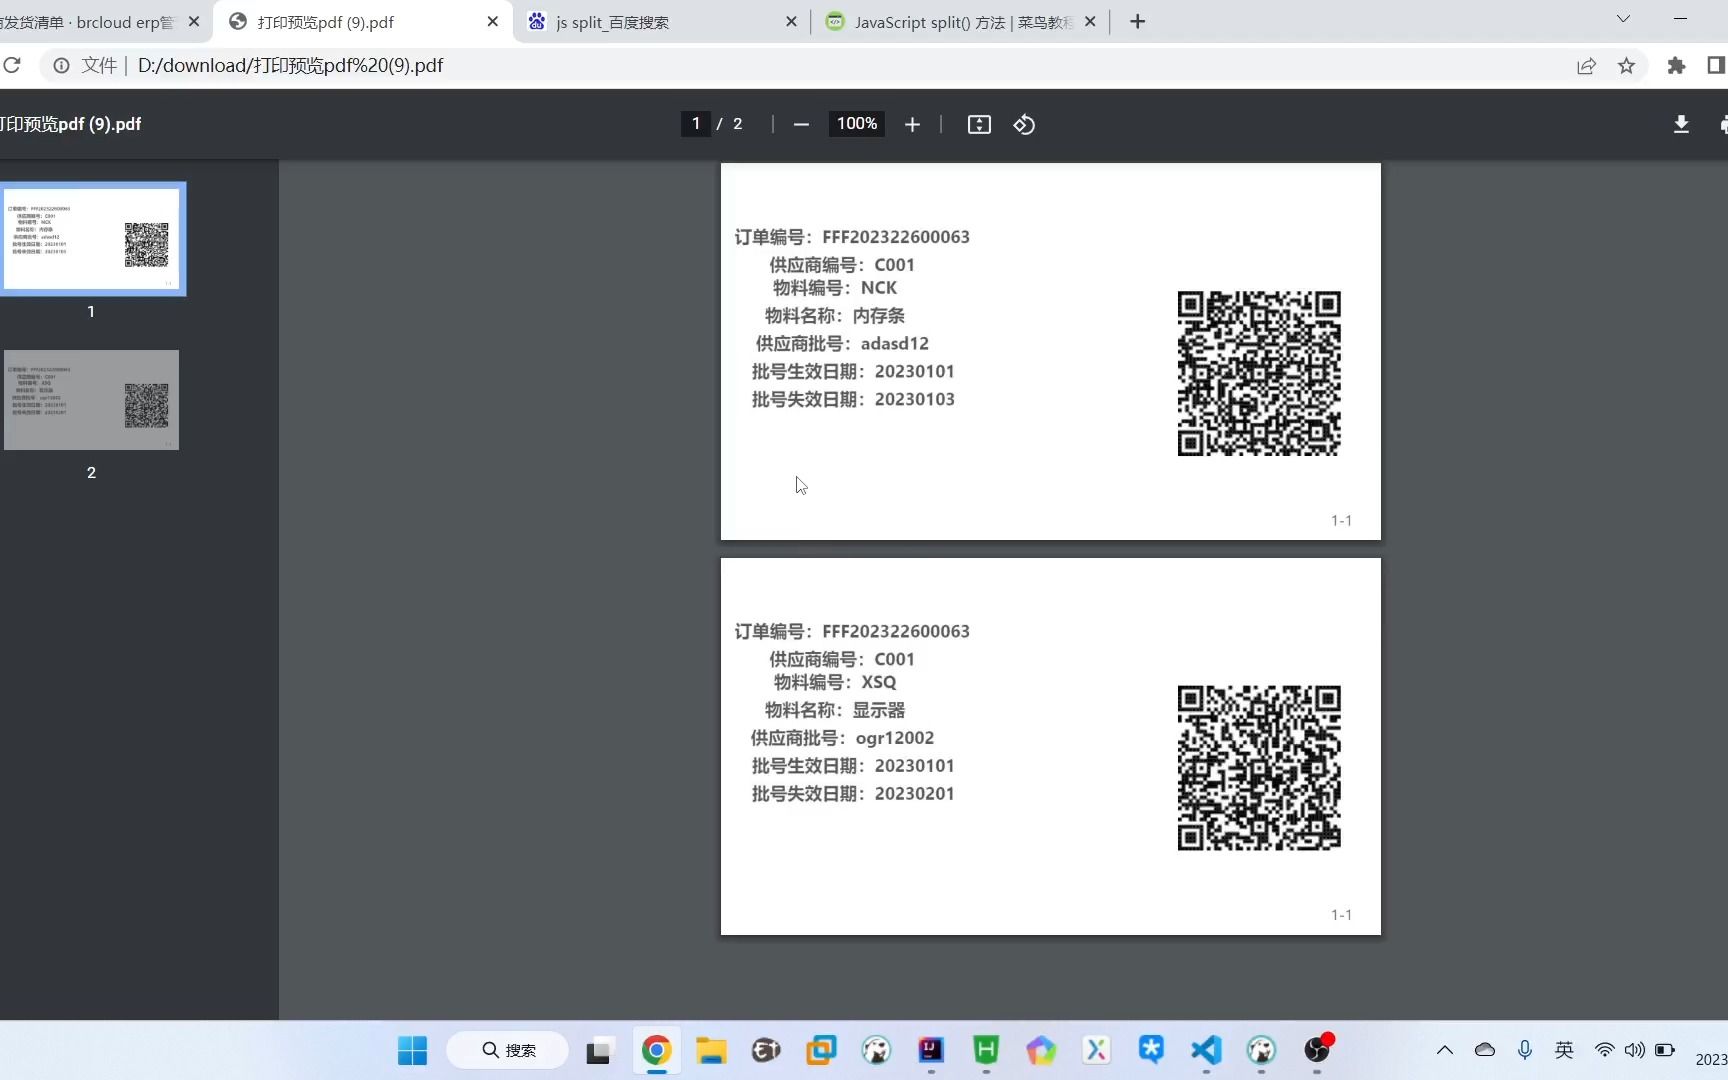1728x1080 pixels.
Task: Click the text 物料名称: 显示器
Action: pos(835,710)
